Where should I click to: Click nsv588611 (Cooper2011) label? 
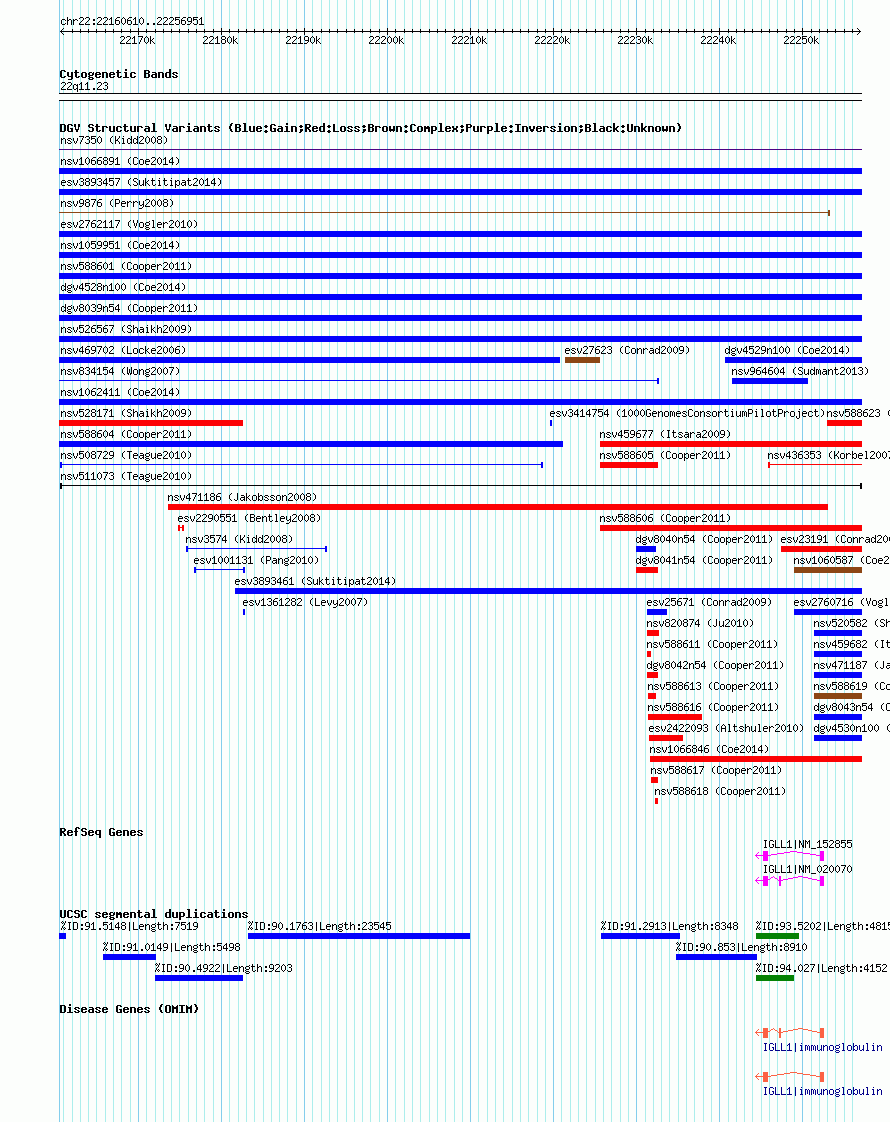pyautogui.click(x=713, y=644)
